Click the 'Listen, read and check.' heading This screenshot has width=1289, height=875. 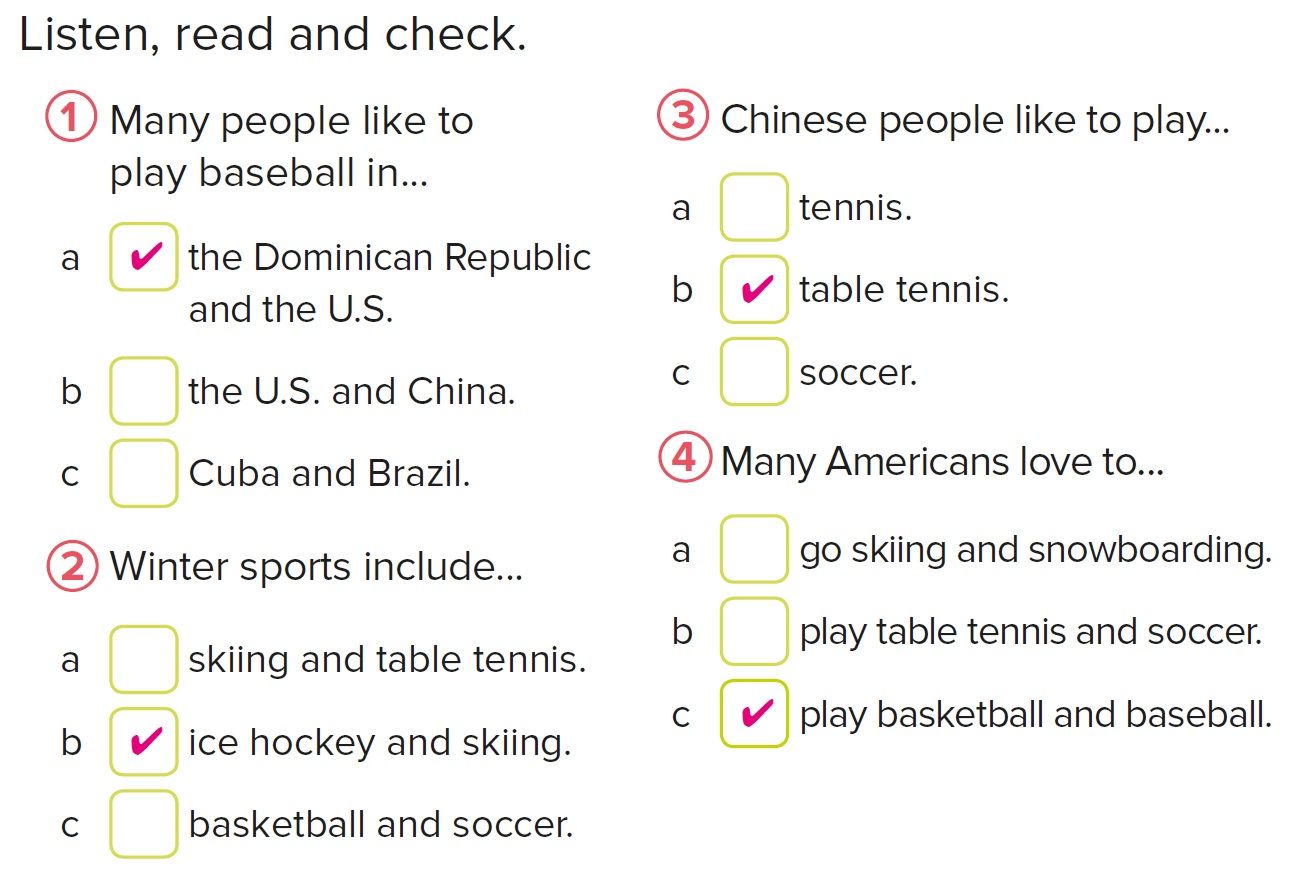tap(273, 36)
